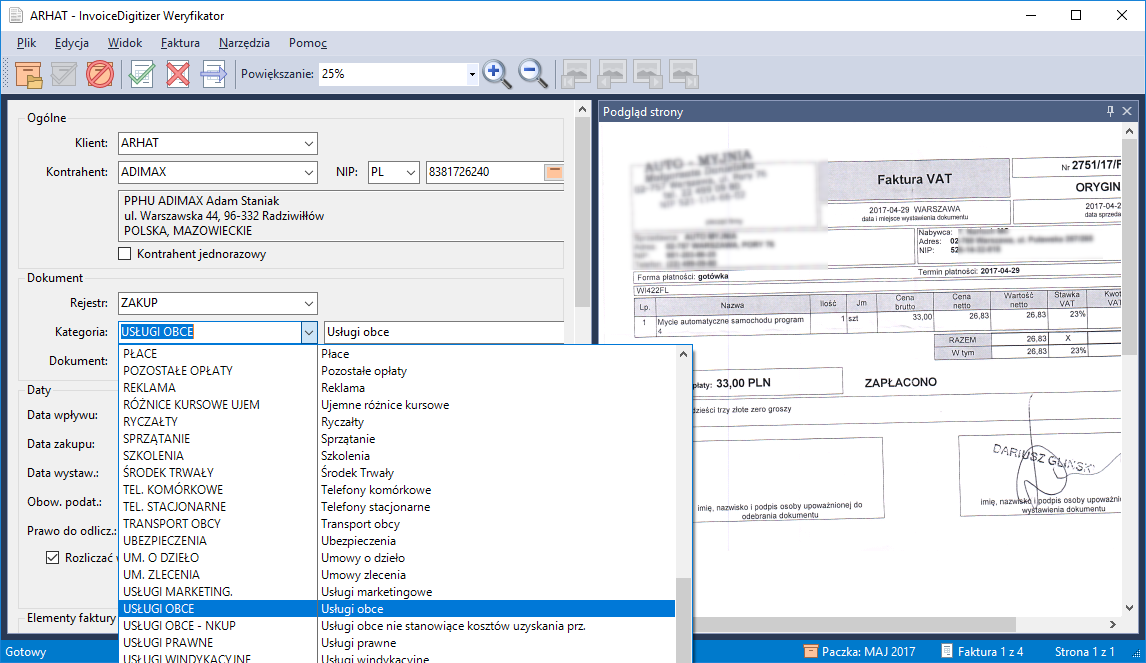Uncheck the Rozliczać checkbox

(53, 557)
